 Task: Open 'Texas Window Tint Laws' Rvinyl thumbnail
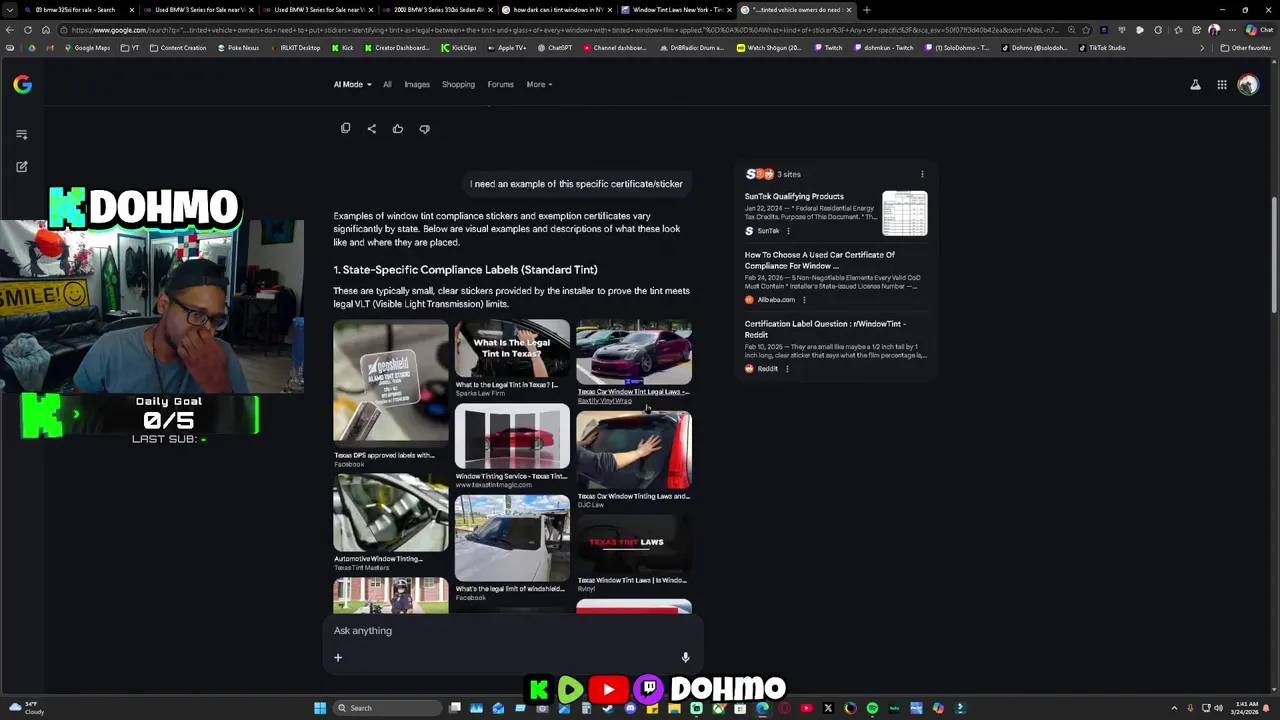point(633,543)
